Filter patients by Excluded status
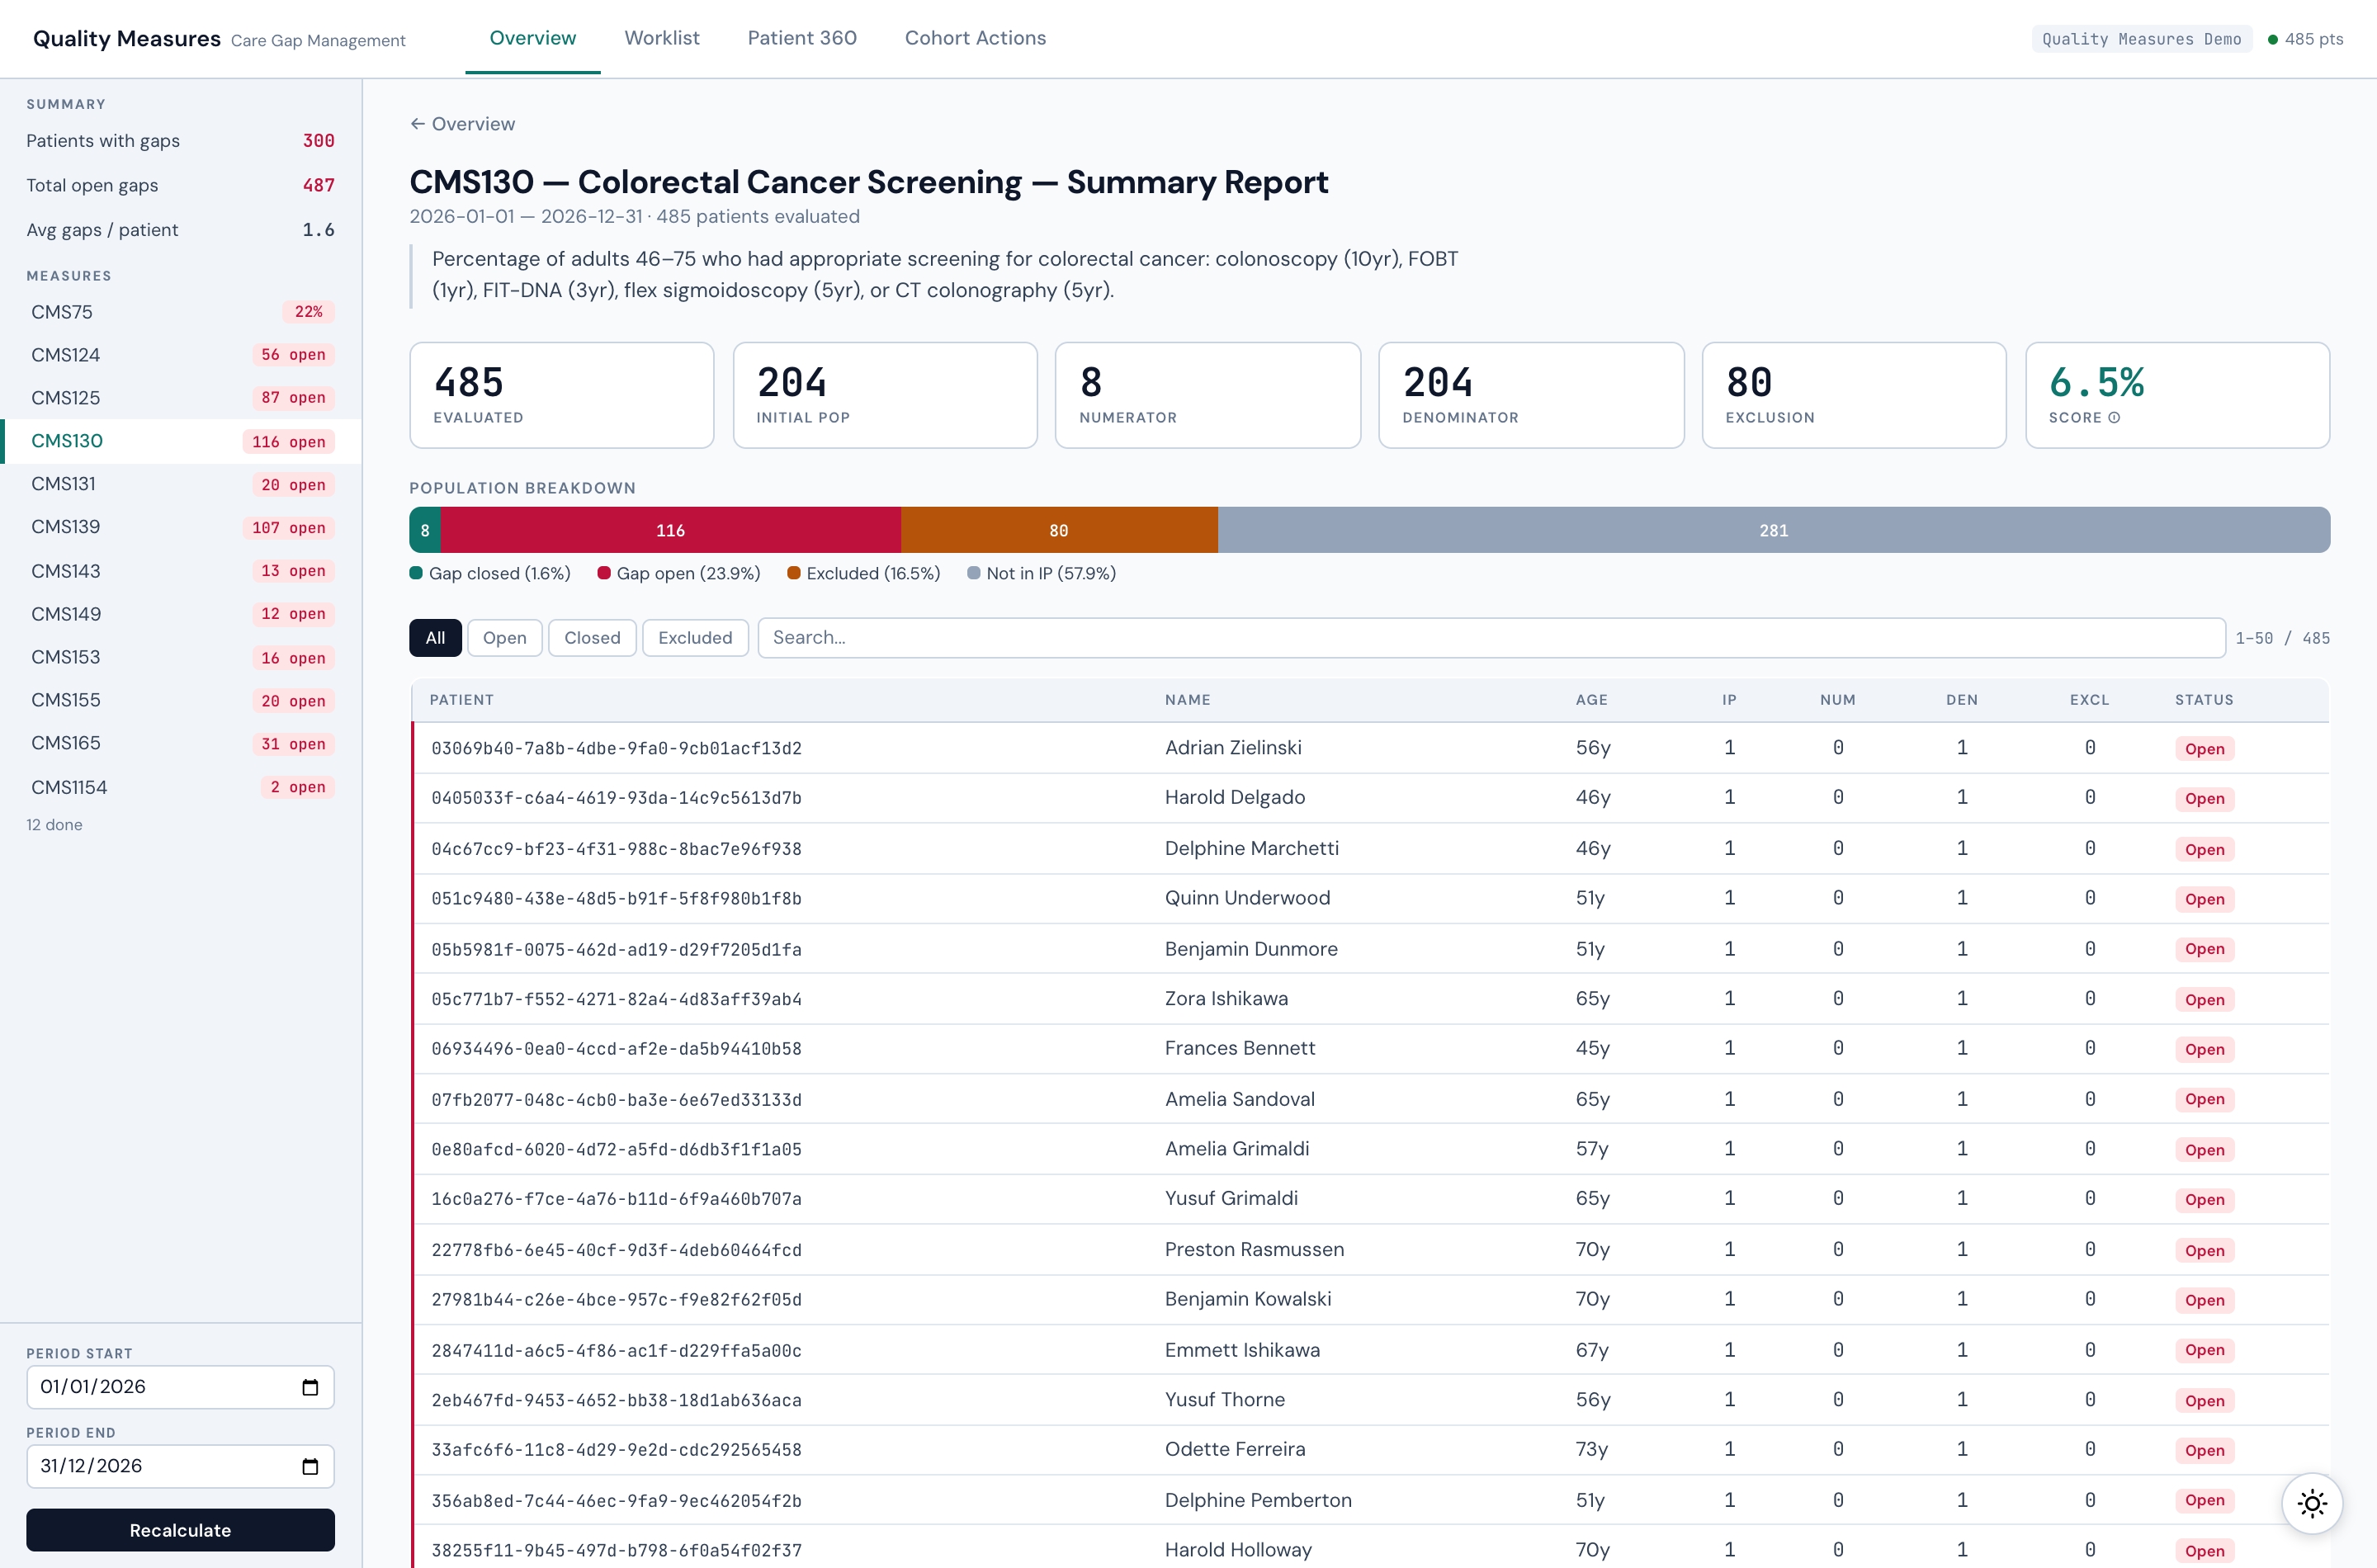Screen dimensions: 2377x1568 tap(695, 638)
